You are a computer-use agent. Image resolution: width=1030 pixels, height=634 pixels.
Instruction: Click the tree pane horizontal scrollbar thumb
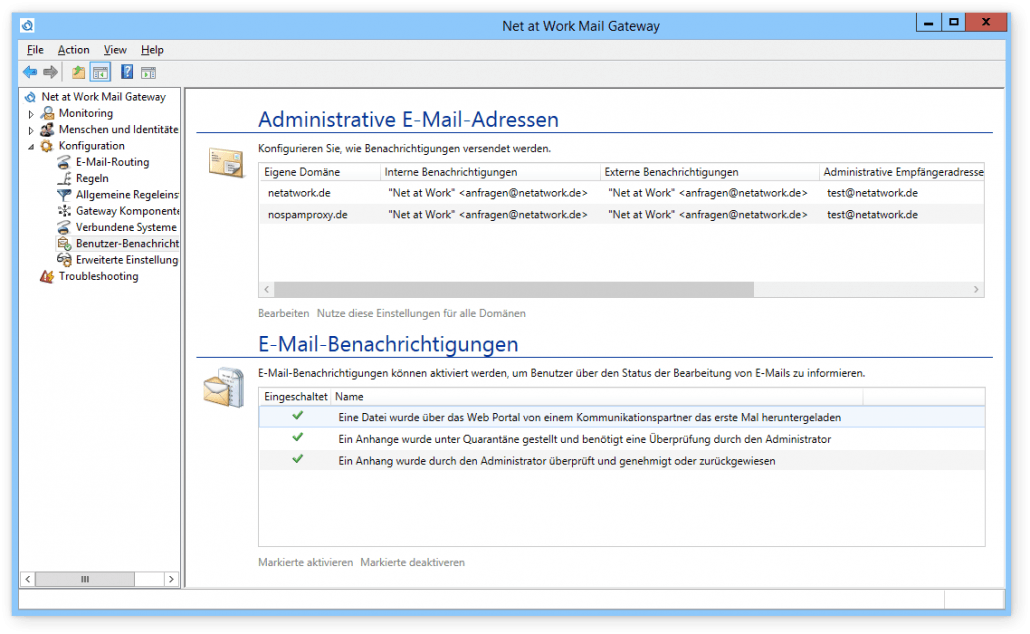(85, 579)
